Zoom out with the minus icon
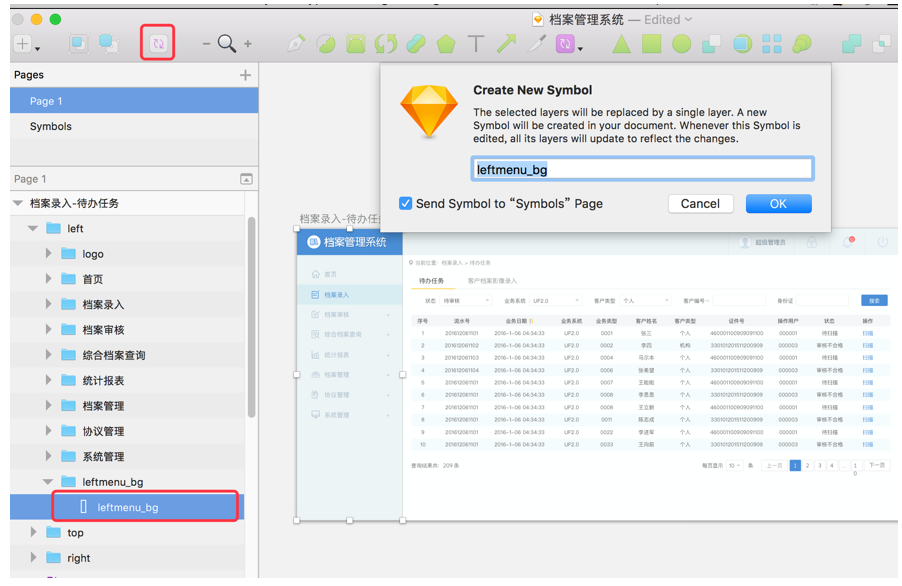The width and height of the screenshot is (902, 586). [x=206, y=44]
